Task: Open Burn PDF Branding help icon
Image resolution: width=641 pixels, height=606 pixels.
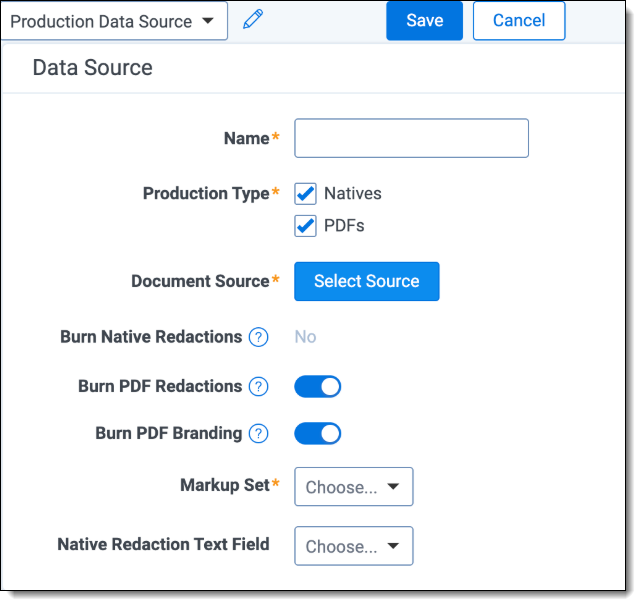Action: click(x=259, y=434)
